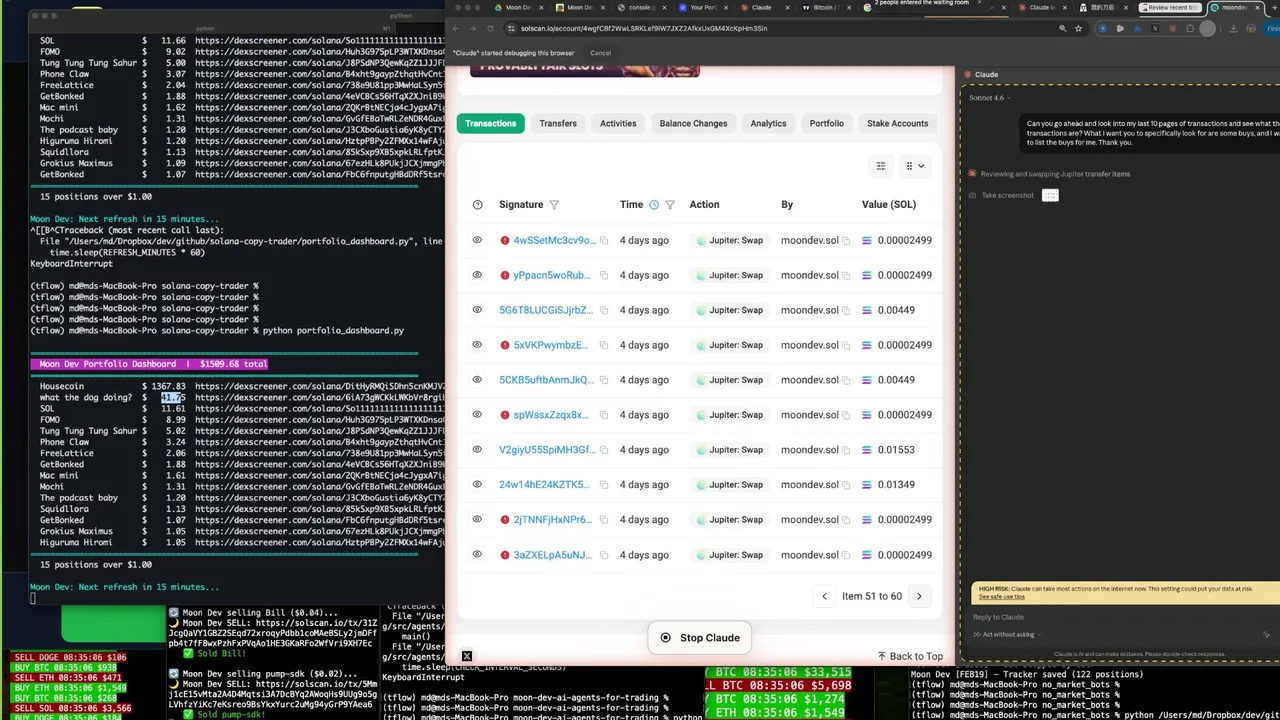Open signature link 5G6T8LUCGiSJjrbZ
The width and height of the screenshot is (1280, 720).
pos(546,310)
